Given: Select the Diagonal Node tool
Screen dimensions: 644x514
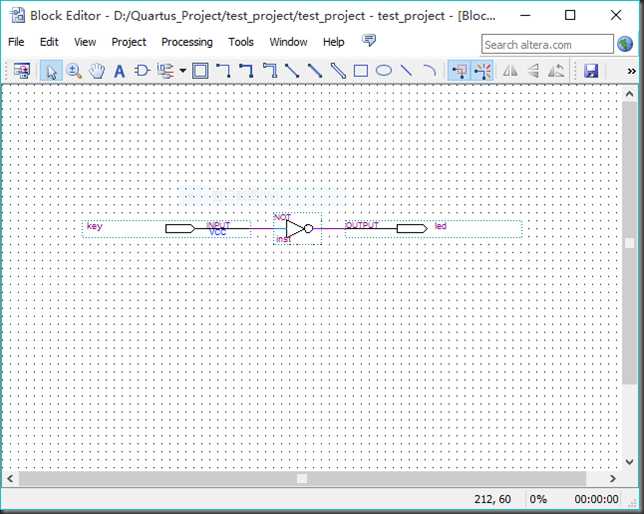Looking at the screenshot, I should tap(292, 71).
